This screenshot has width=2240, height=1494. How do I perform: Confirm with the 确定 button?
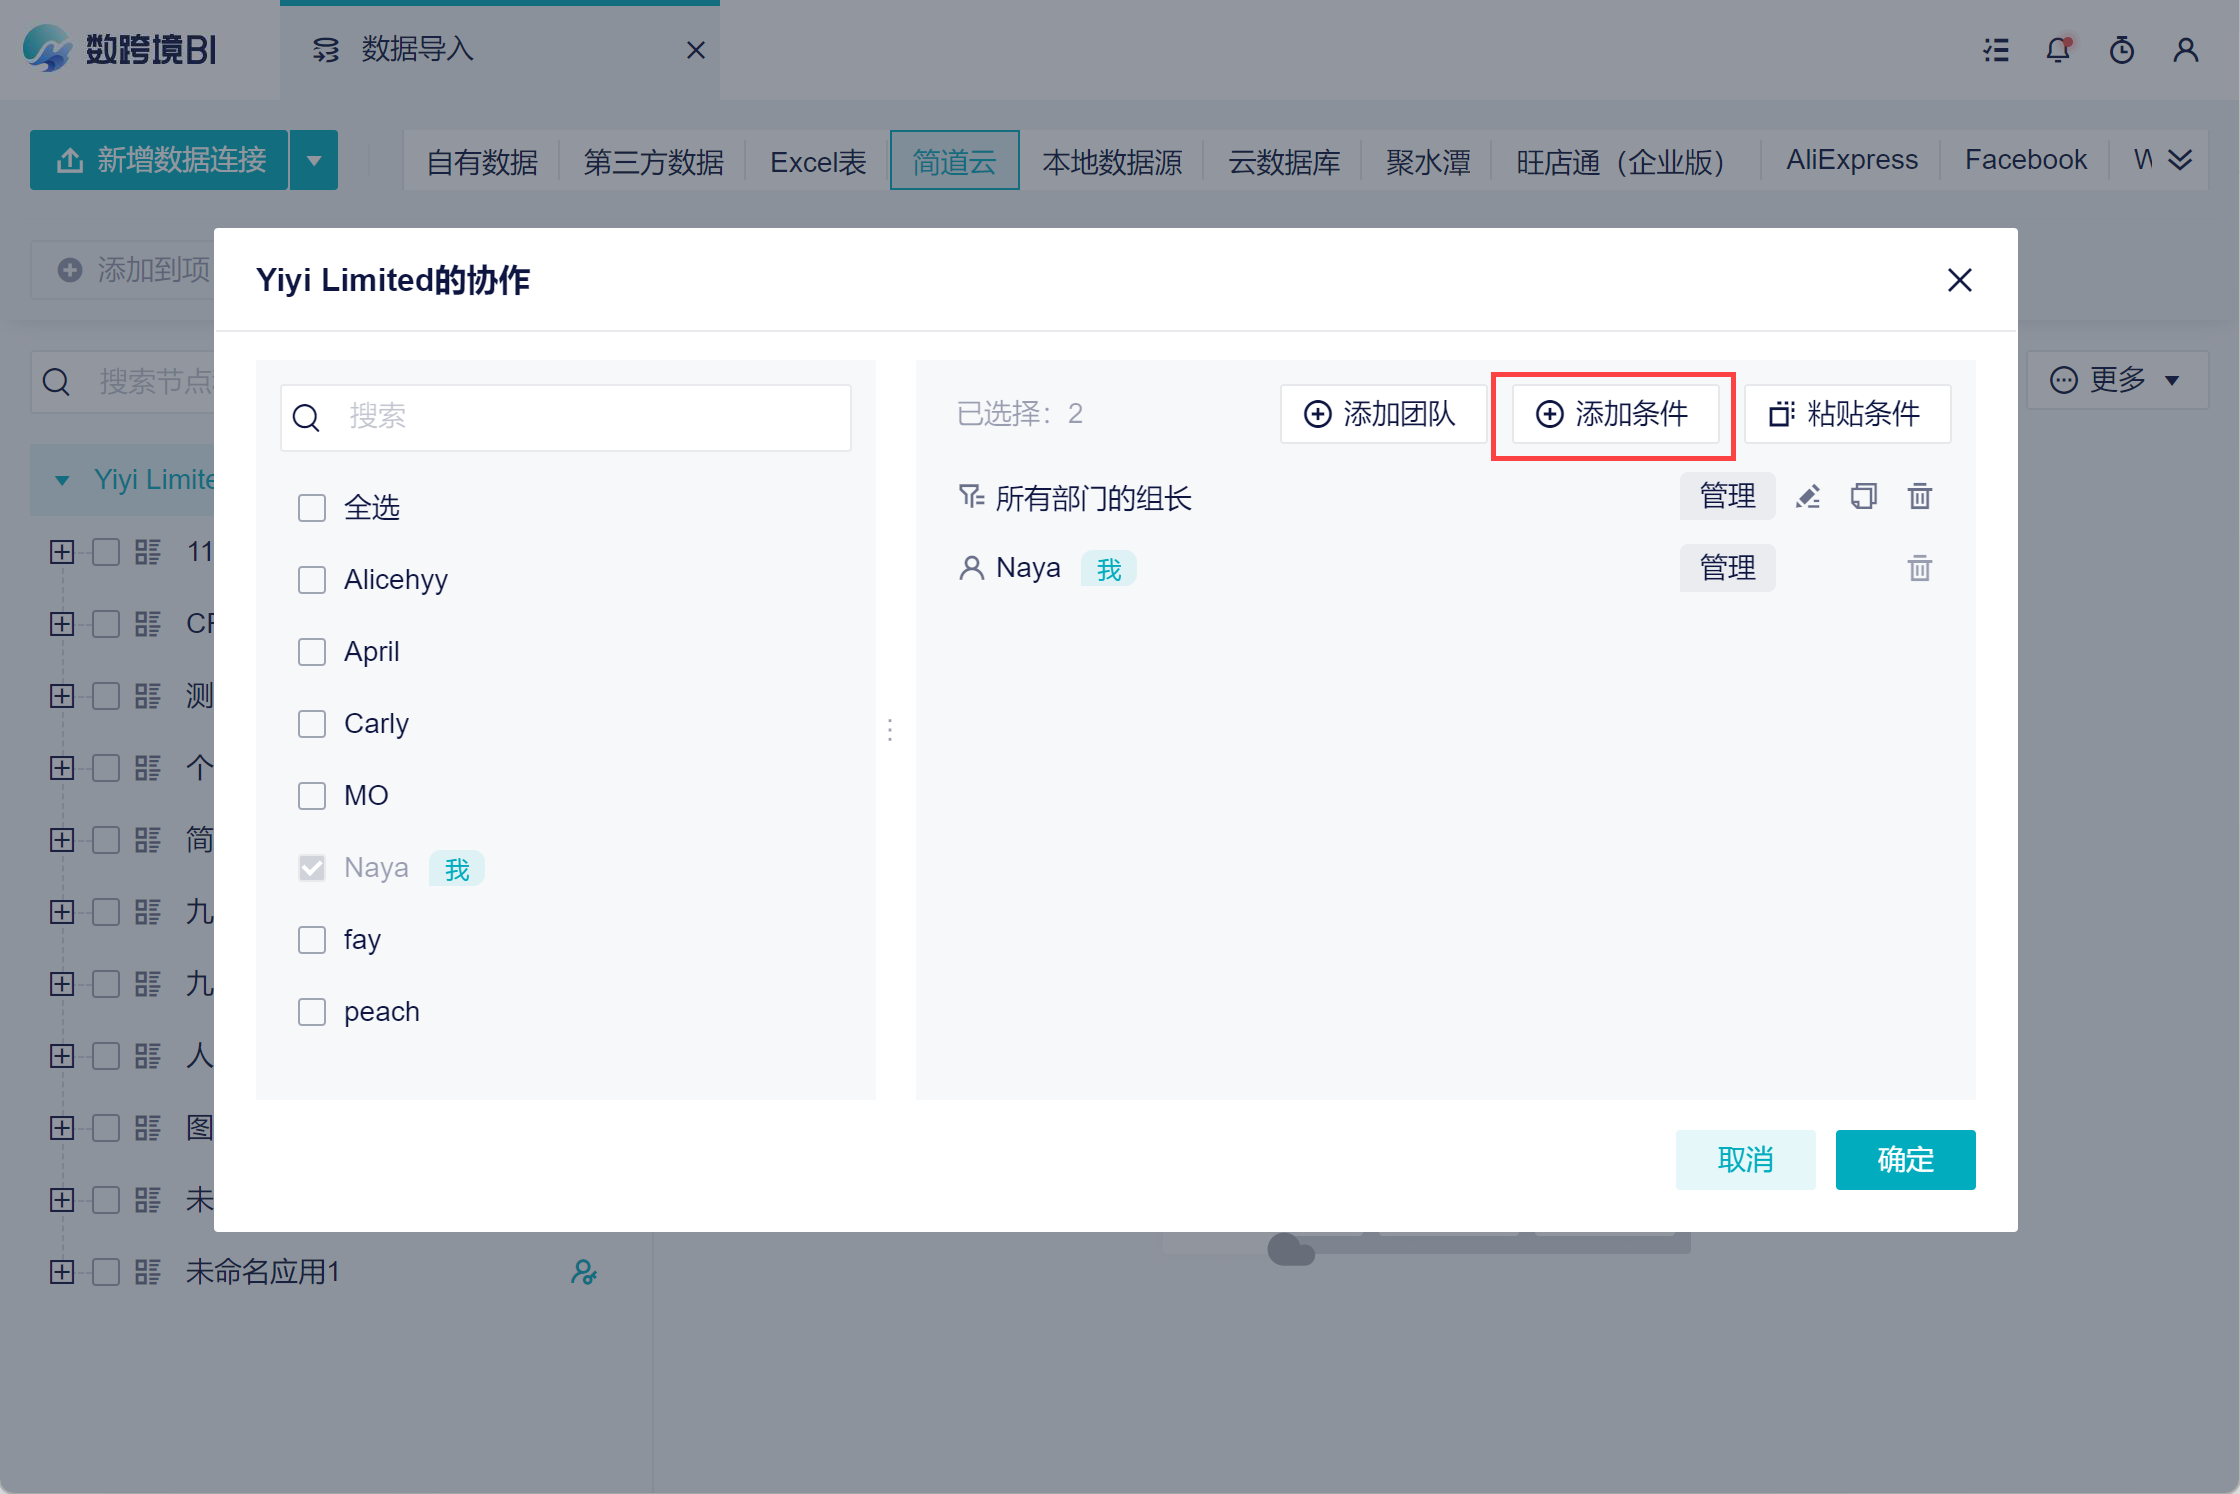(1905, 1160)
